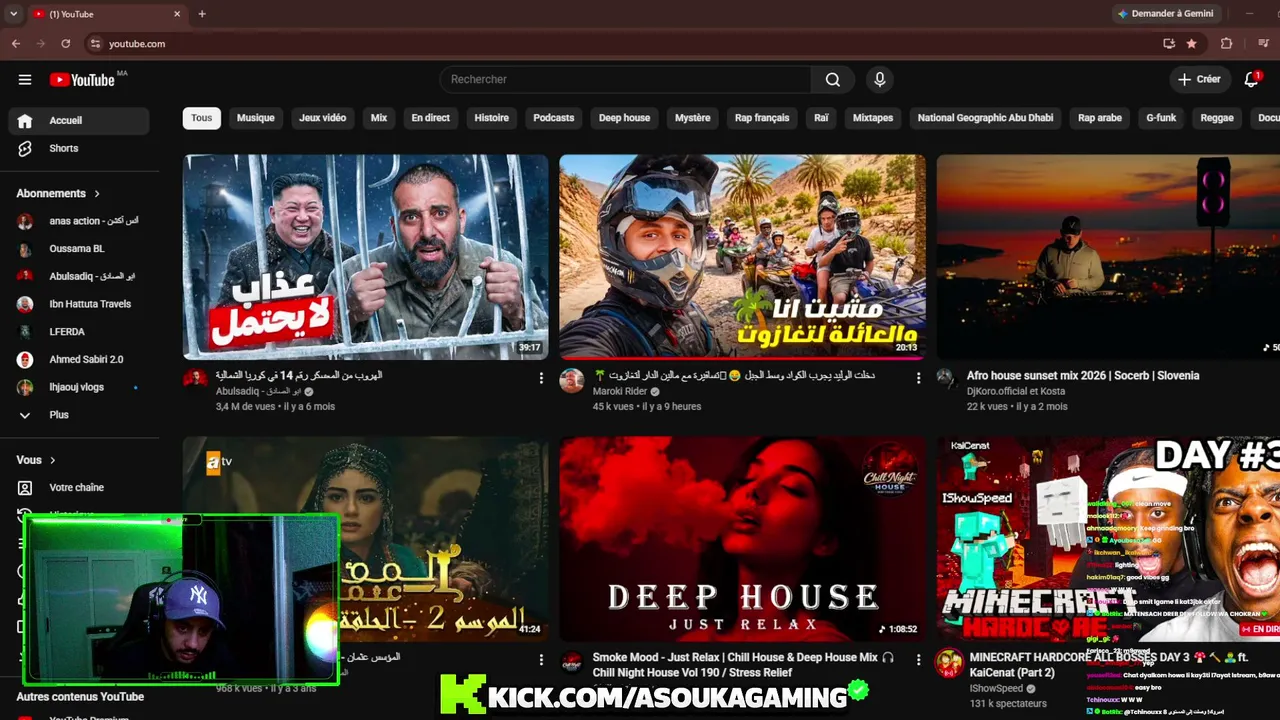This screenshot has height=720, width=1280.
Task: Bookmark this page with the star icon
Action: pyautogui.click(x=1192, y=44)
